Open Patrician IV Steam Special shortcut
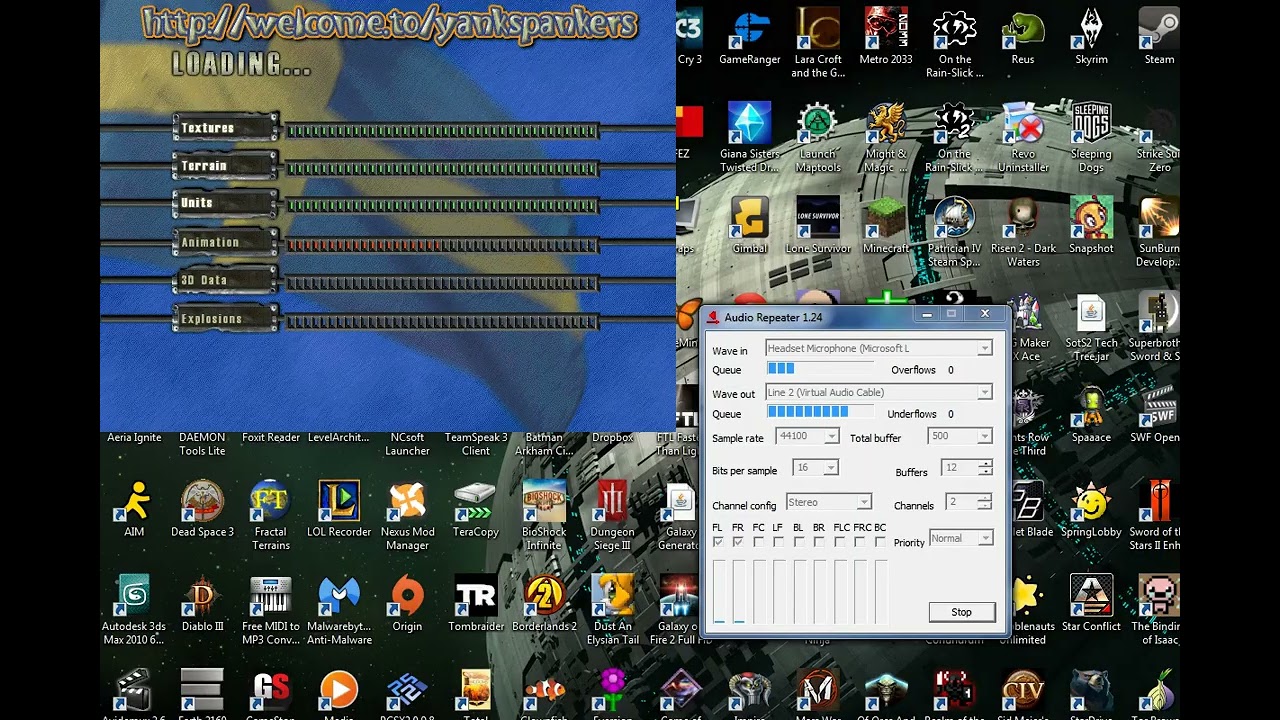 955,233
